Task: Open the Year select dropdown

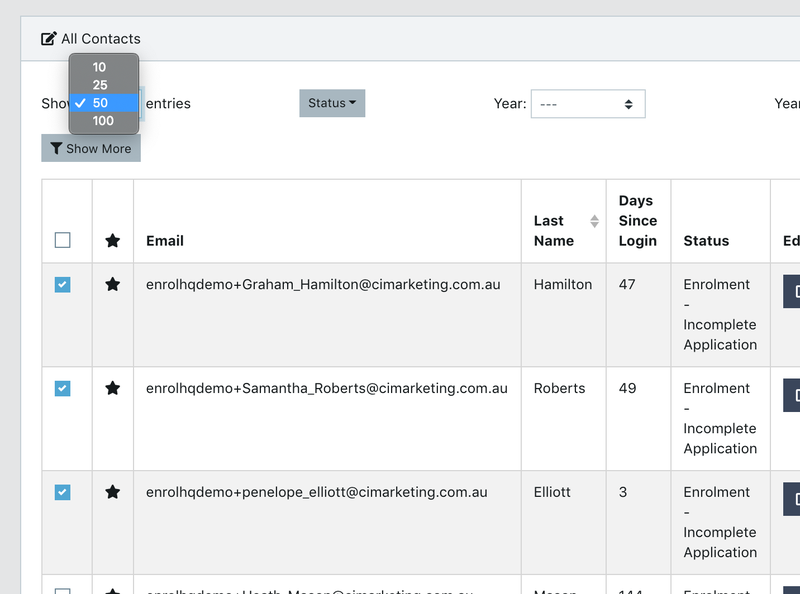Action: [x=587, y=104]
